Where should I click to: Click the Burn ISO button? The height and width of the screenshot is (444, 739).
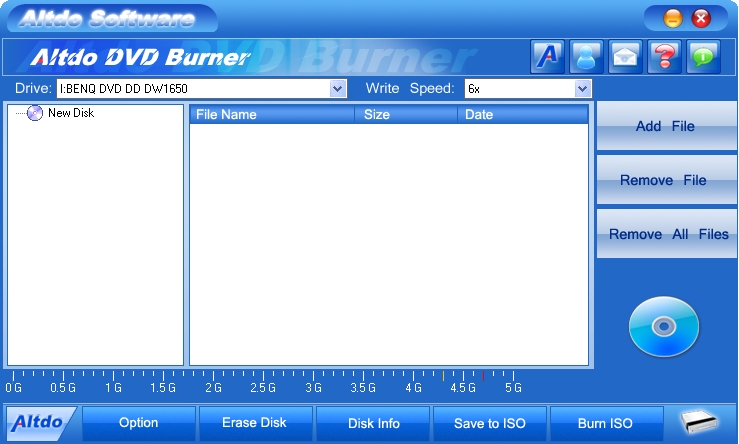(606, 423)
